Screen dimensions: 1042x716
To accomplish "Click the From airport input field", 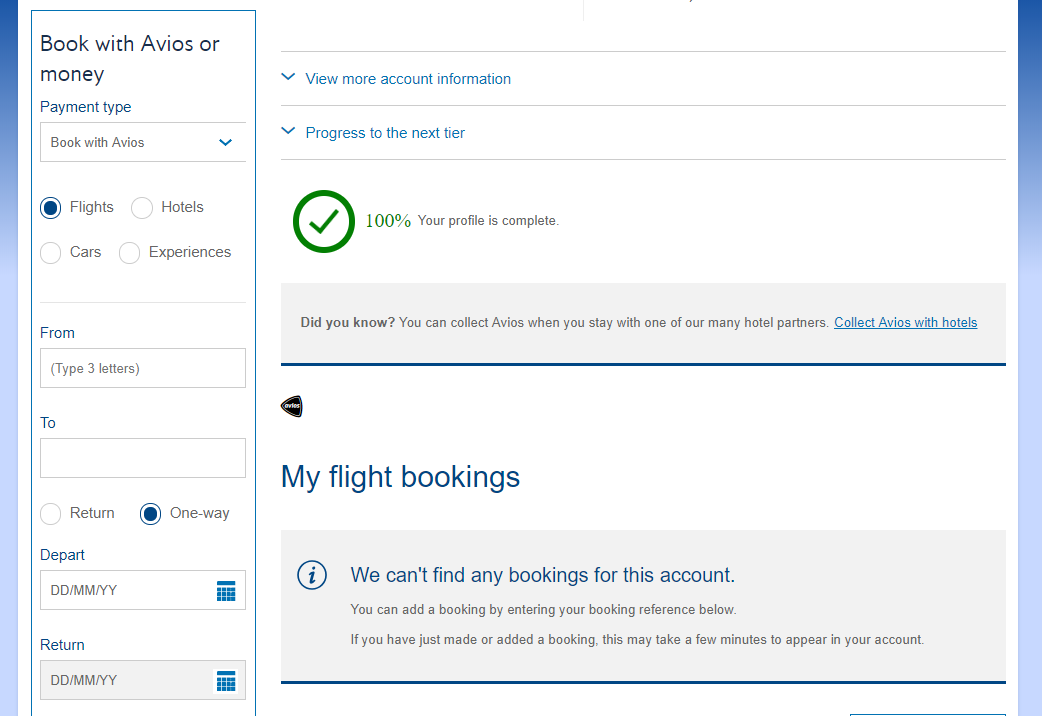I will click(143, 368).
